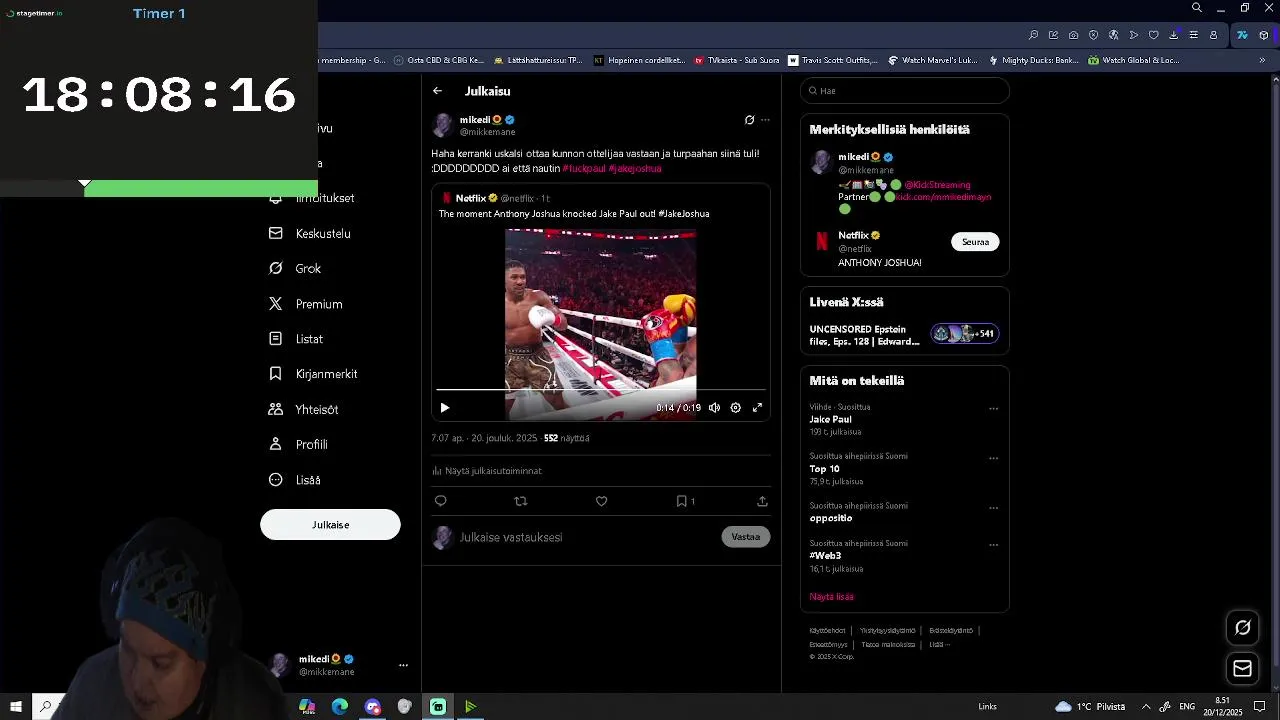
Task: Open the UNCENSORED Epstein files live space
Action: (905, 335)
